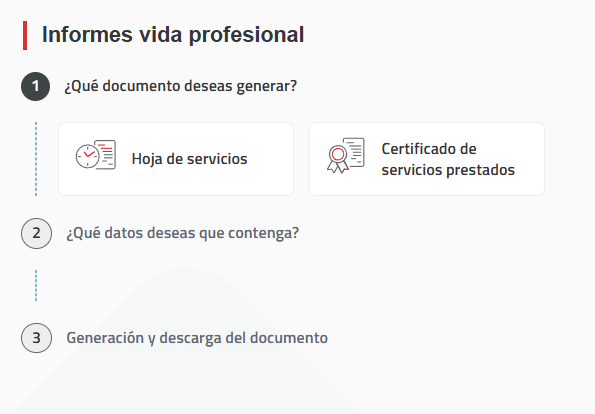Viewport: 595px width, 414px height.
Task: Open step ¿Qué documento deseas generar?
Action: 181,86
